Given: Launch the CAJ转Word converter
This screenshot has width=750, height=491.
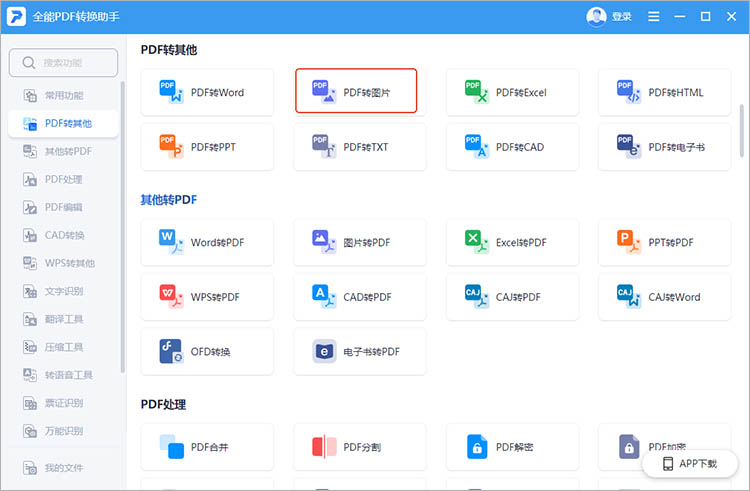Looking at the screenshot, I should tap(664, 297).
